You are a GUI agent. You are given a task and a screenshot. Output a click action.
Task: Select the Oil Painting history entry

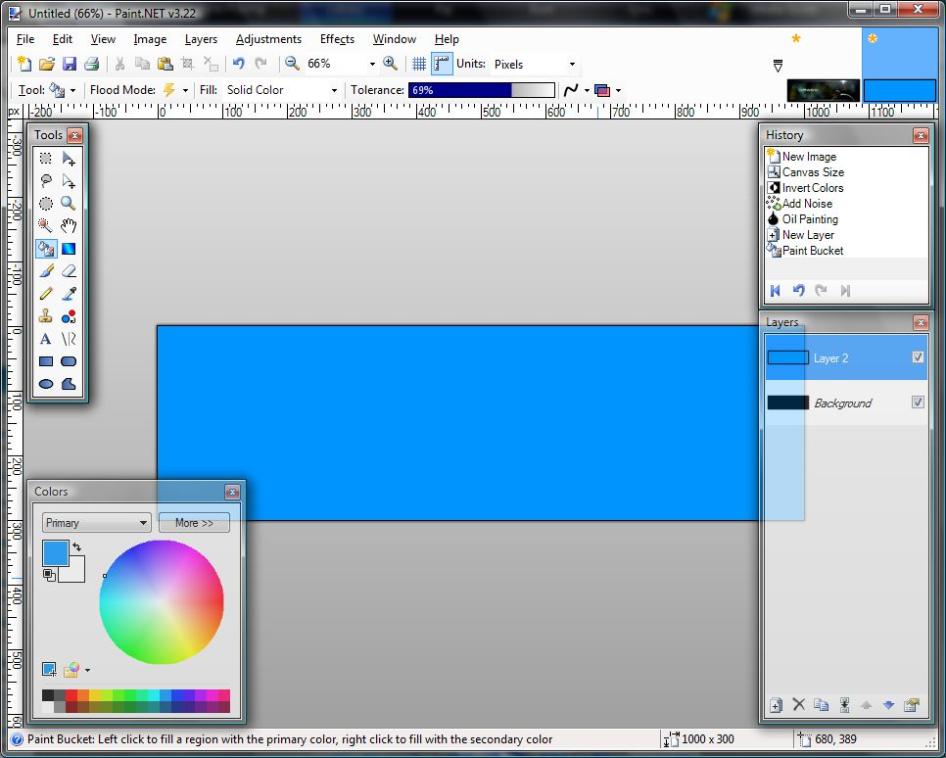tap(809, 219)
